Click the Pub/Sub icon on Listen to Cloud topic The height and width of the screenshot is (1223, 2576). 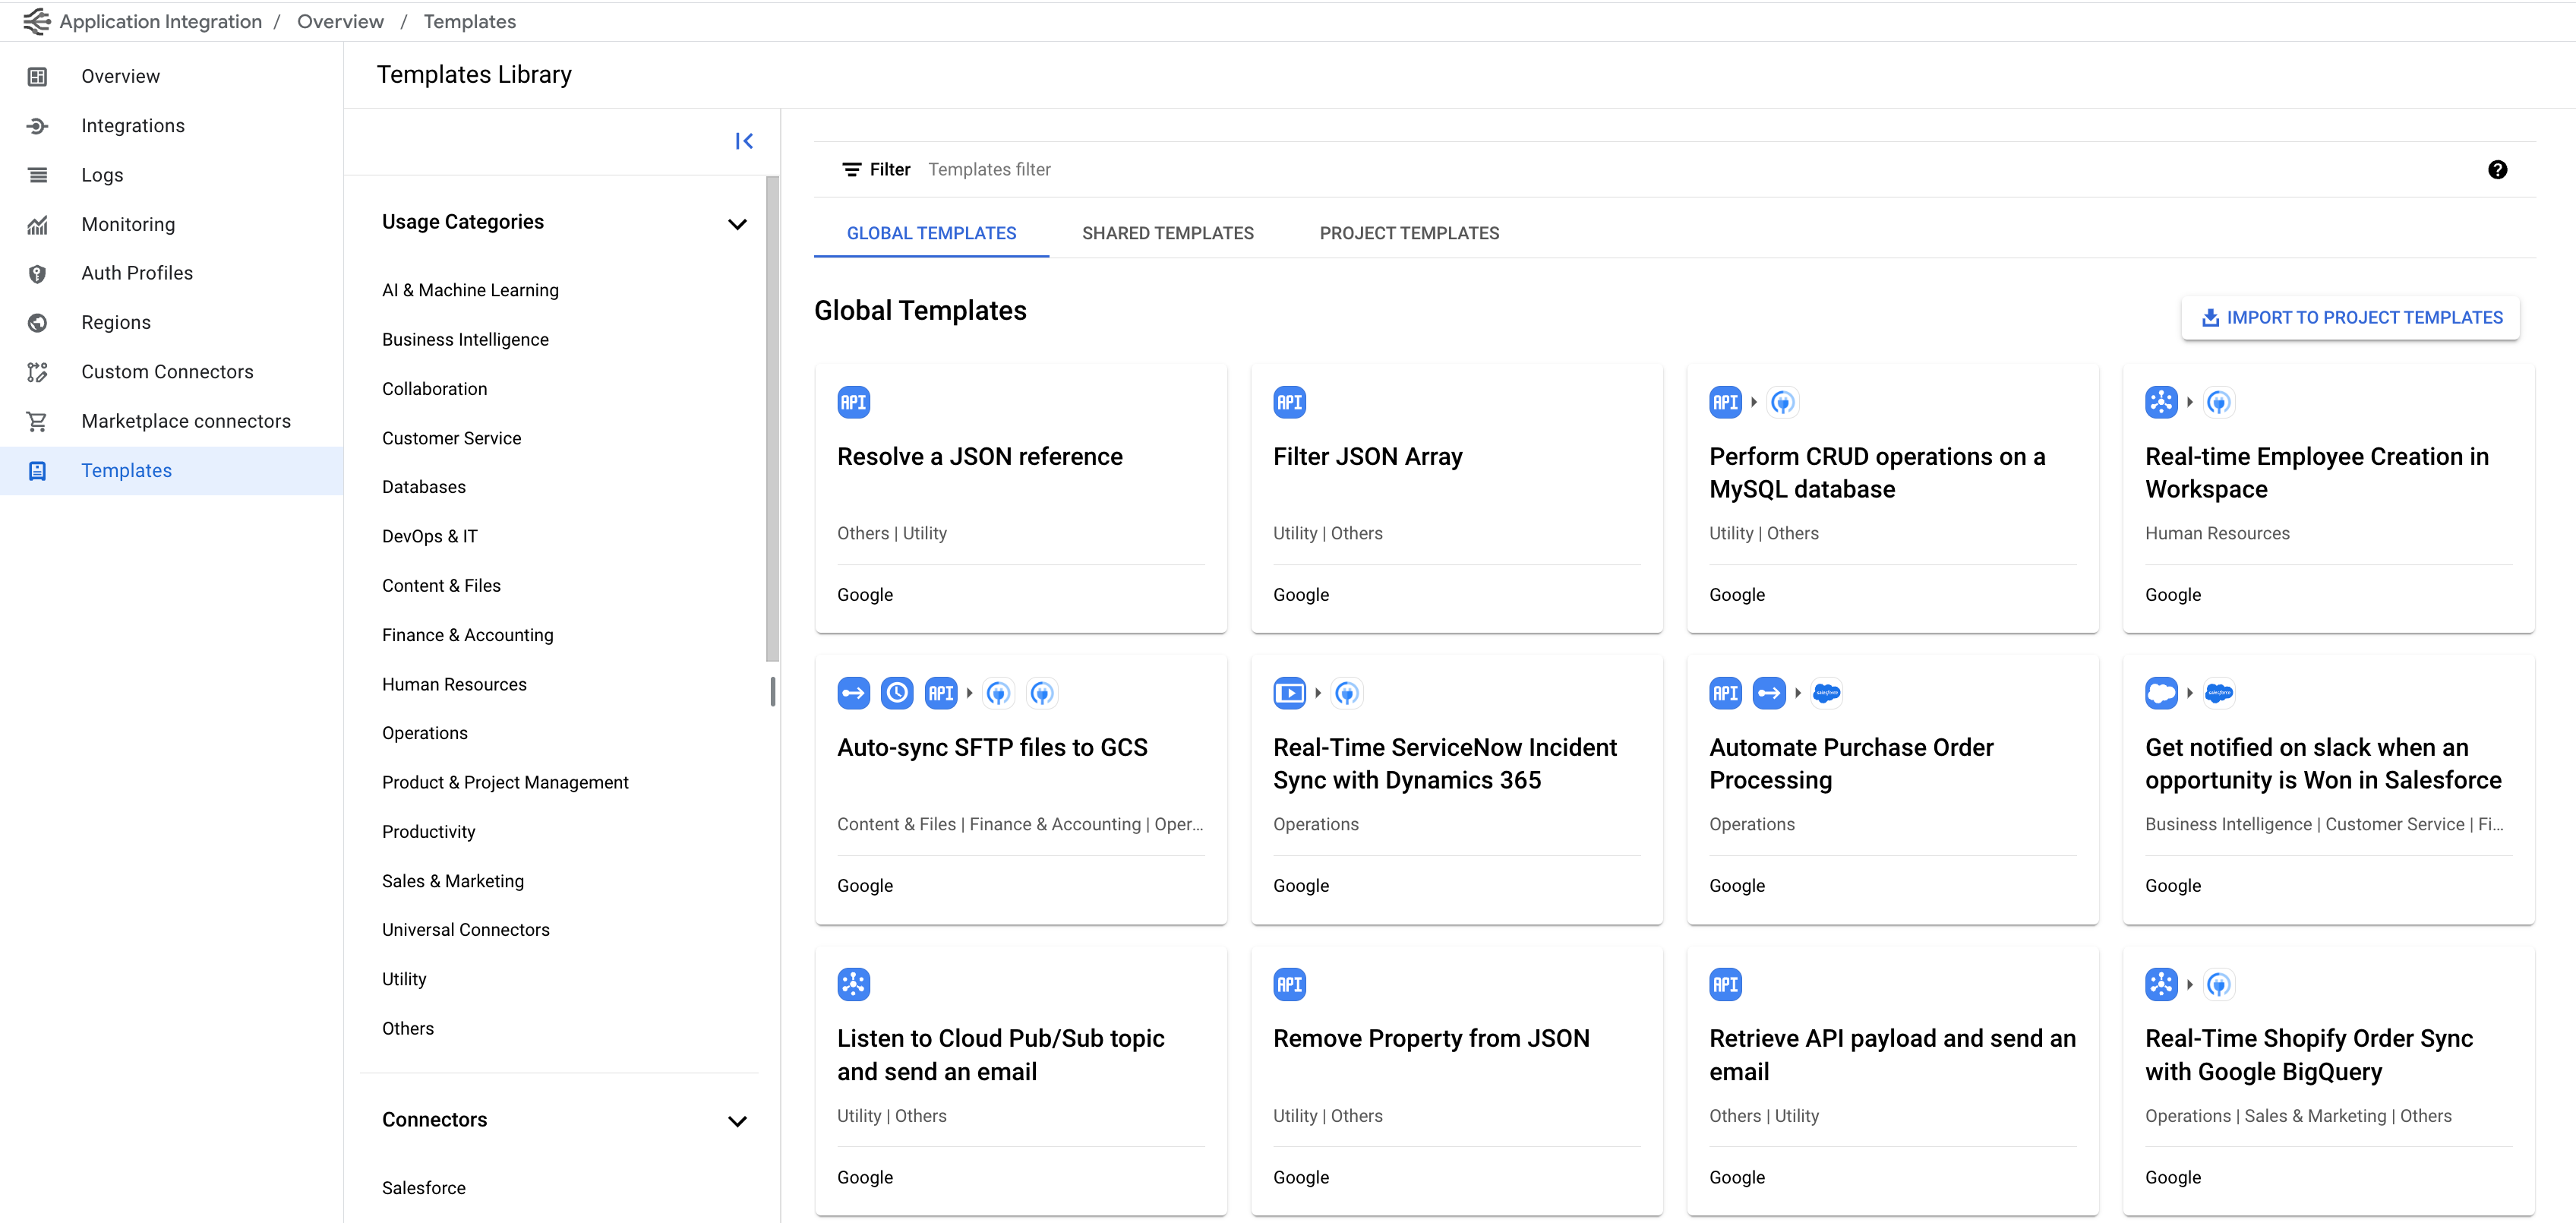tap(854, 983)
